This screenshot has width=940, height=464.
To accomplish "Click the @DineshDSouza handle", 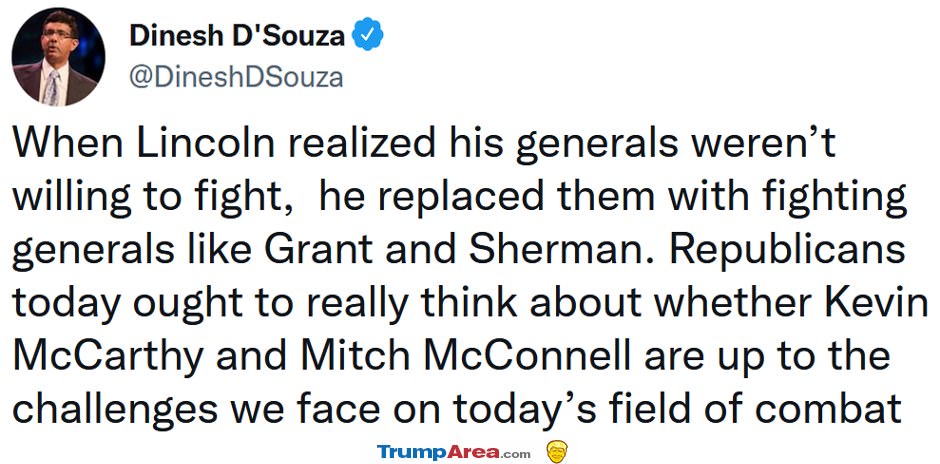I will [236, 78].
